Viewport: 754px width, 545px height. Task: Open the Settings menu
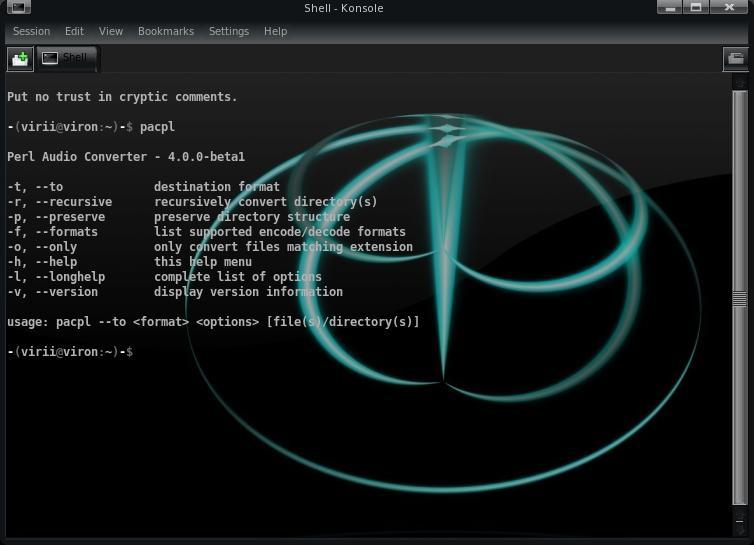pyautogui.click(x=229, y=31)
